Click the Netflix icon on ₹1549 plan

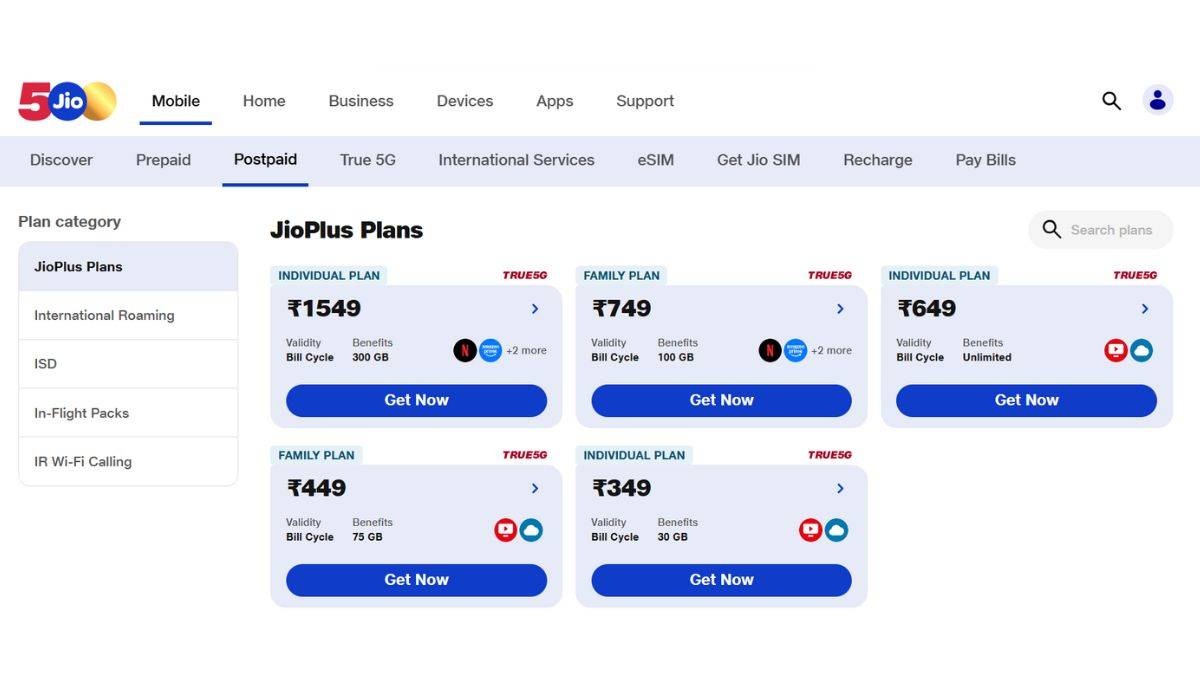[466, 351]
